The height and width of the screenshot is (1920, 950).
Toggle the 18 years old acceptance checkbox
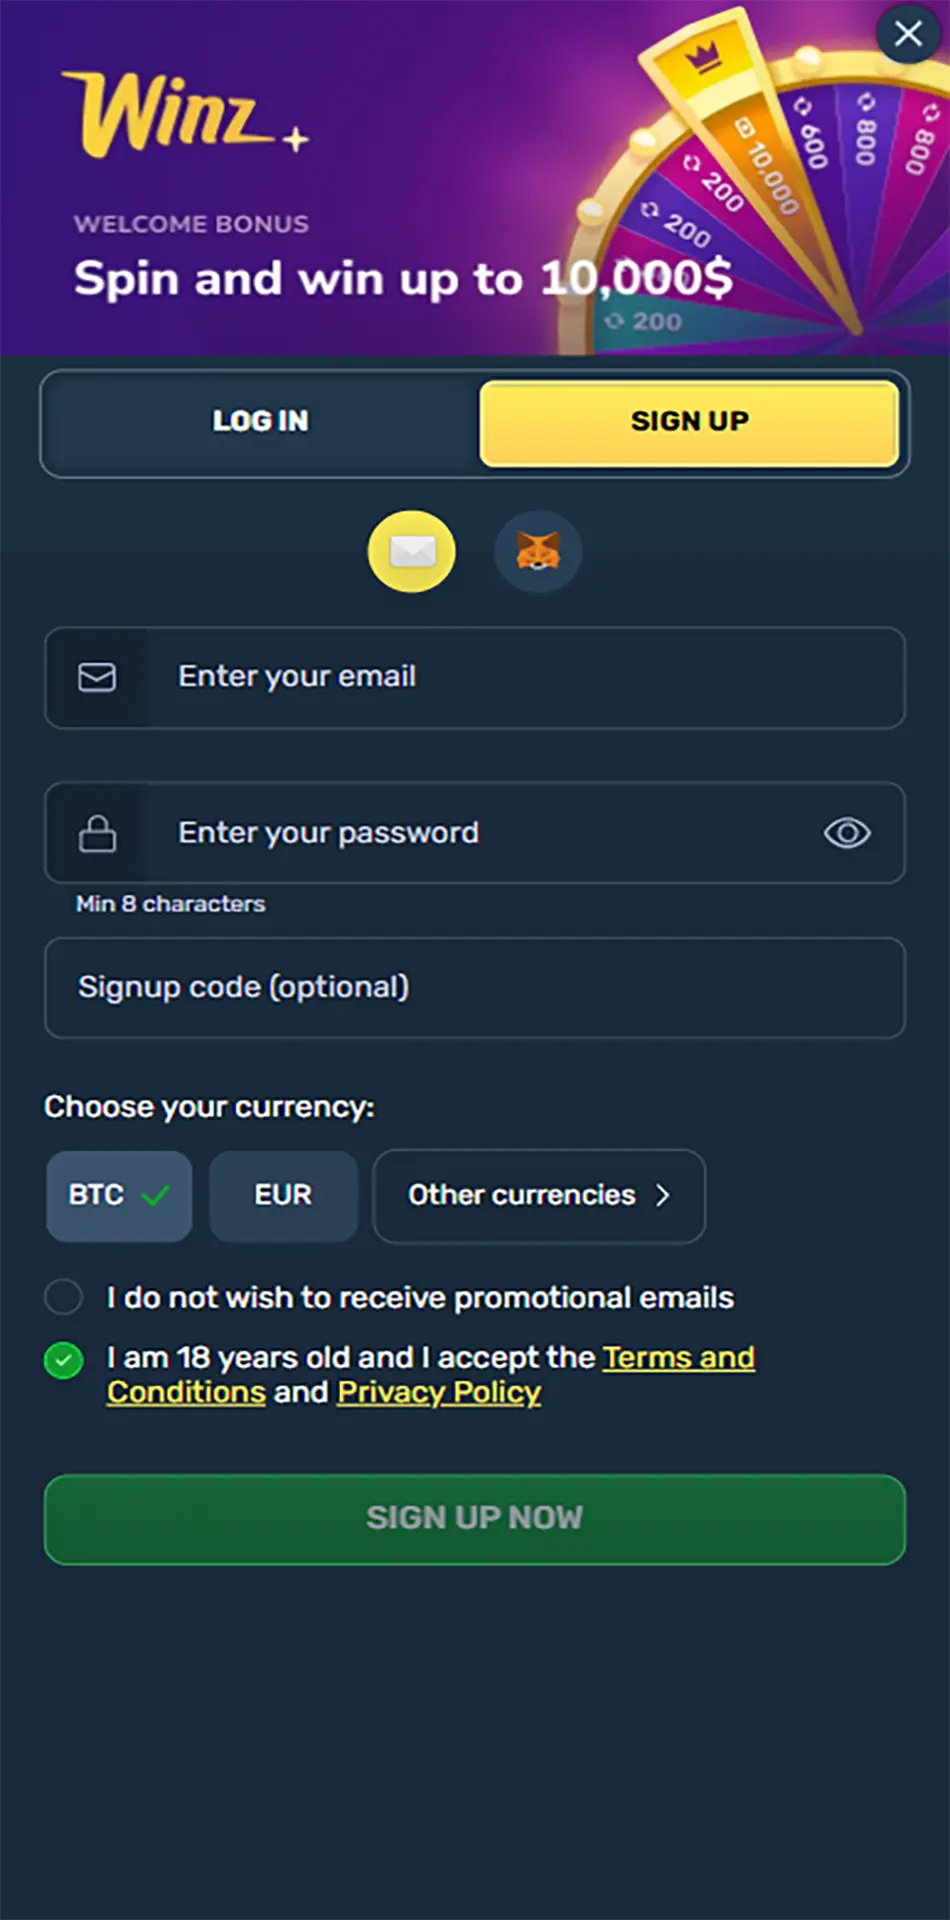pyautogui.click(x=64, y=1360)
